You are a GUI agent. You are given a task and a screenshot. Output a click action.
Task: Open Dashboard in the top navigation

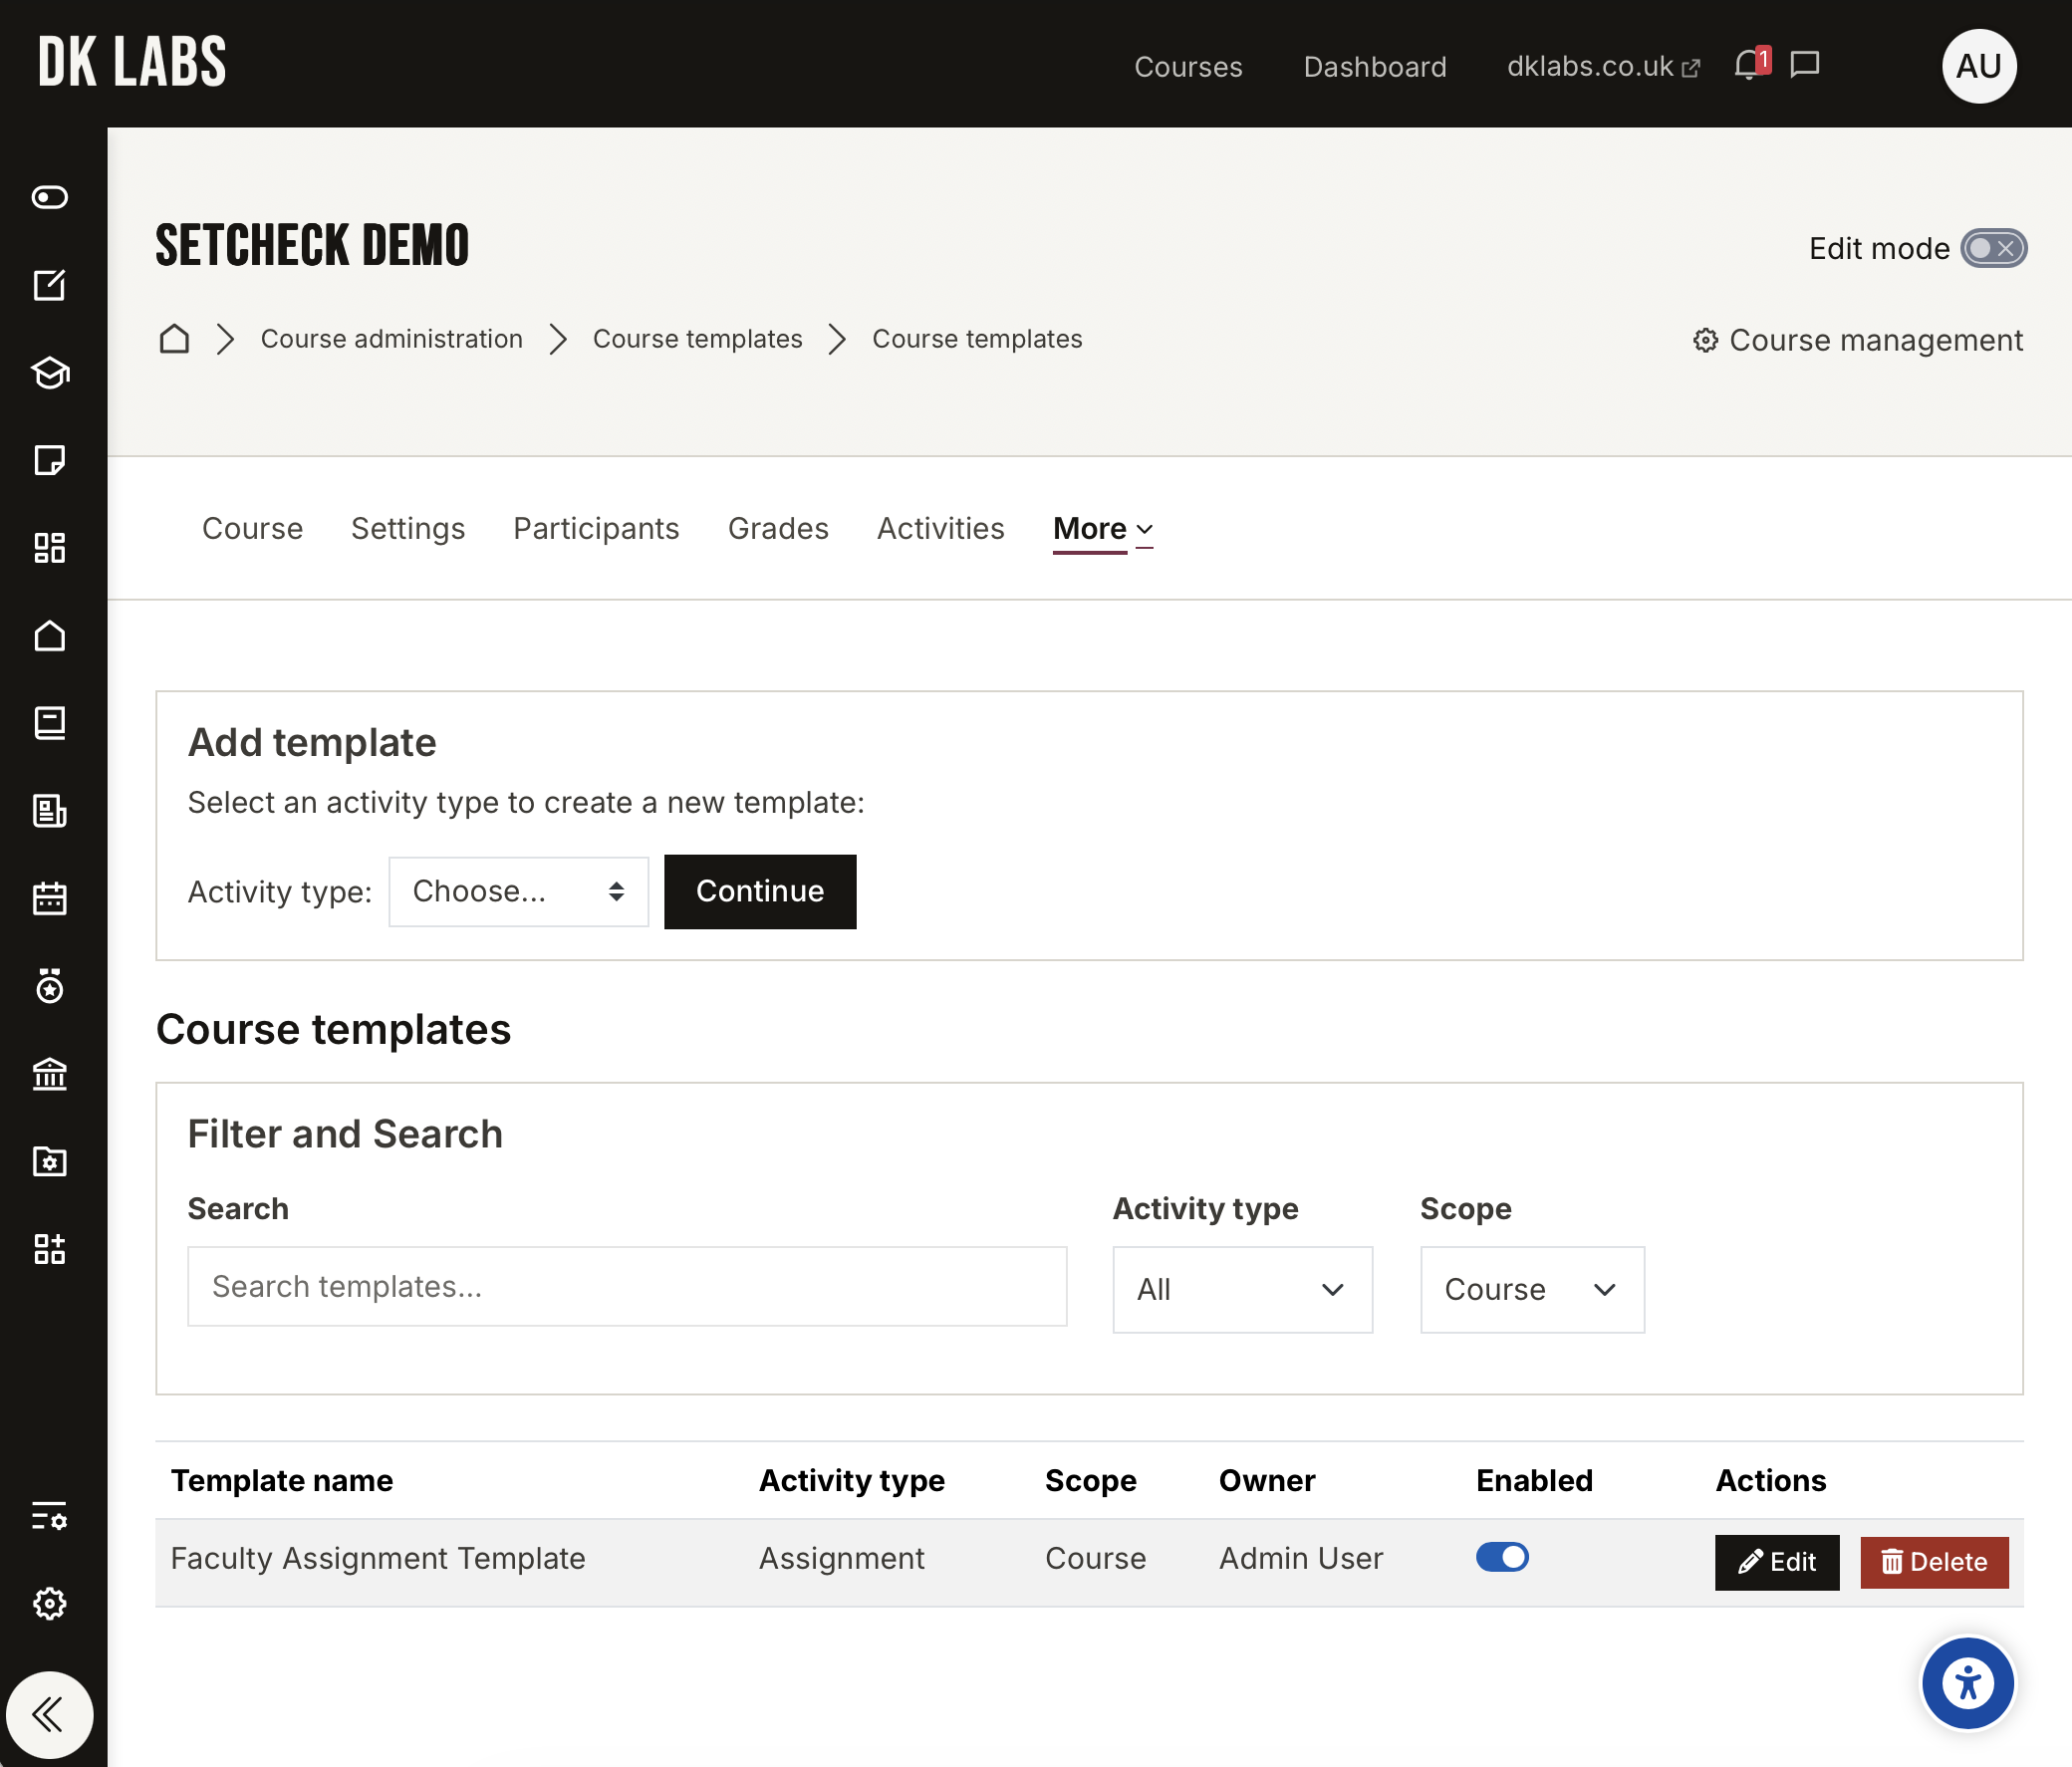click(x=1375, y=66)
